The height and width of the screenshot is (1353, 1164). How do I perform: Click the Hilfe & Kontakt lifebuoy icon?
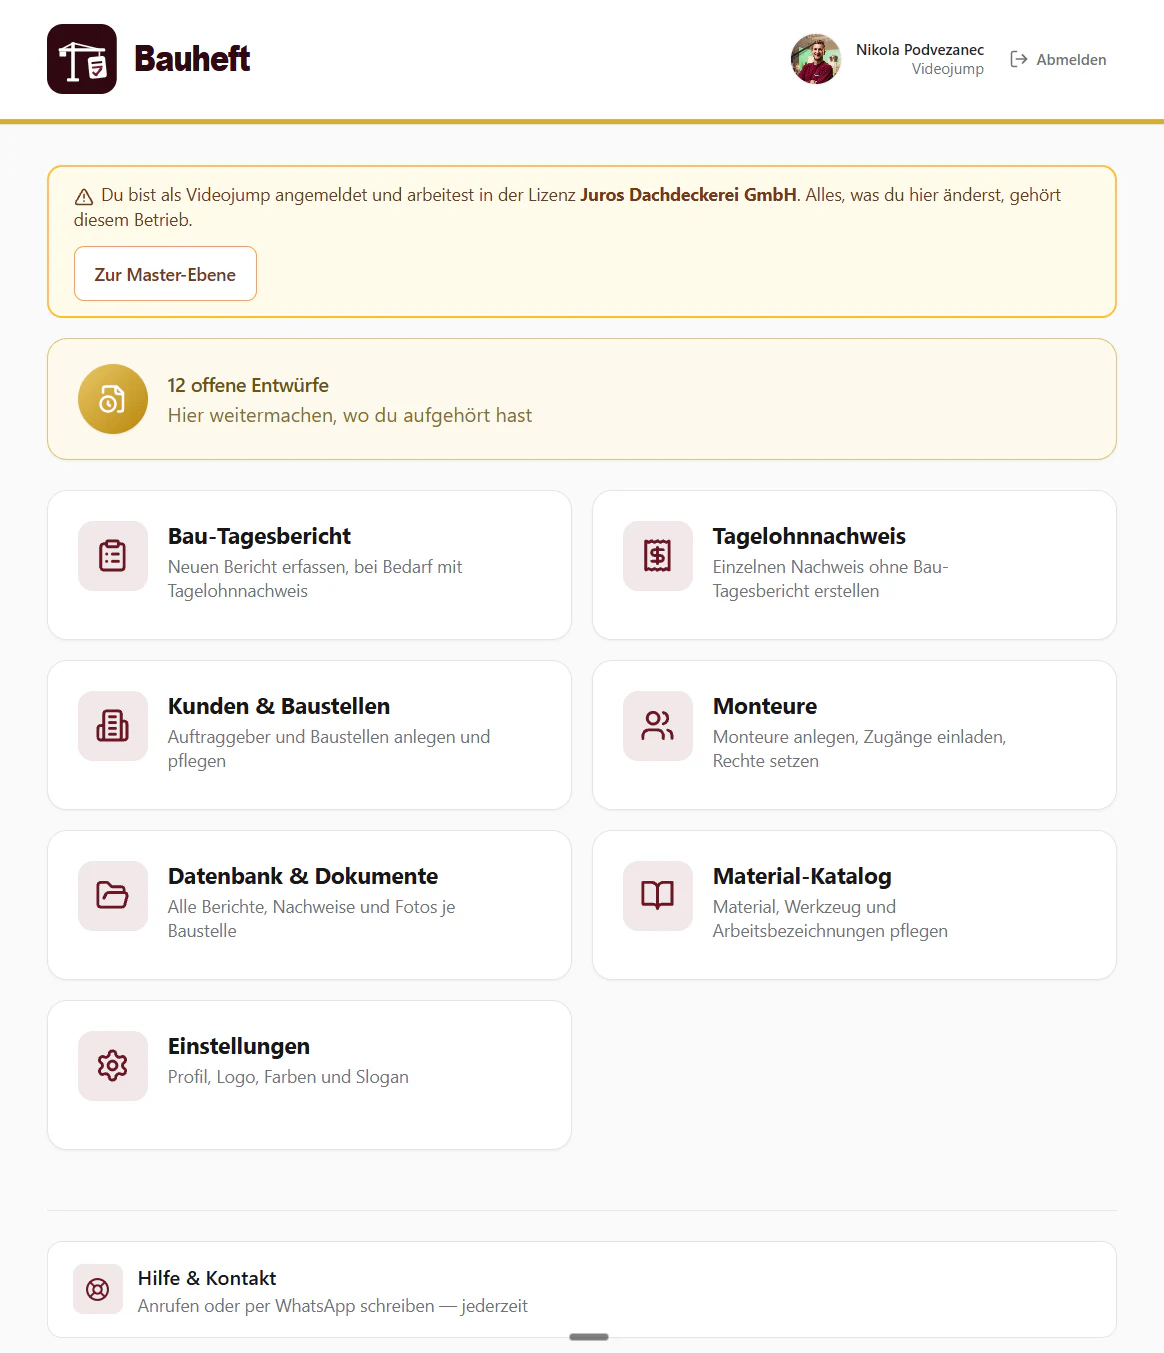click(98, 1289)
